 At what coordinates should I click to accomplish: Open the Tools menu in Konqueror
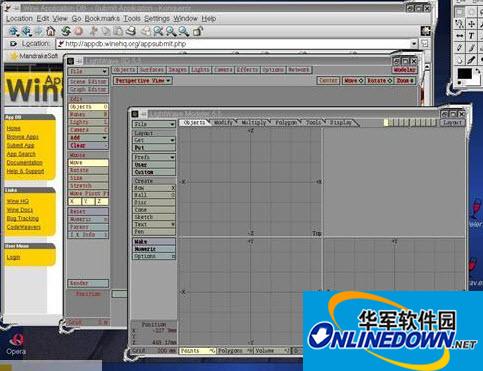point(132,19)
